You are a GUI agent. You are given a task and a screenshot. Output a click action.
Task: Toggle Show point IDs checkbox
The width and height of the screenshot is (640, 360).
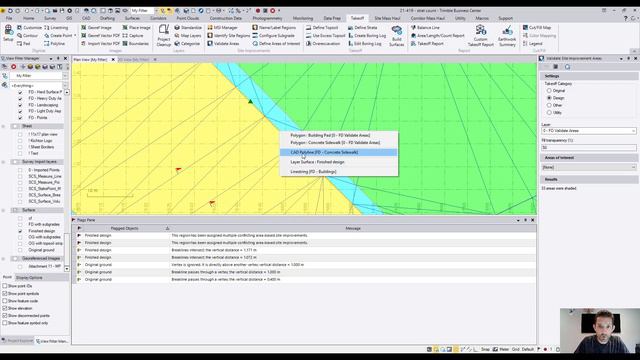[5, 286]
